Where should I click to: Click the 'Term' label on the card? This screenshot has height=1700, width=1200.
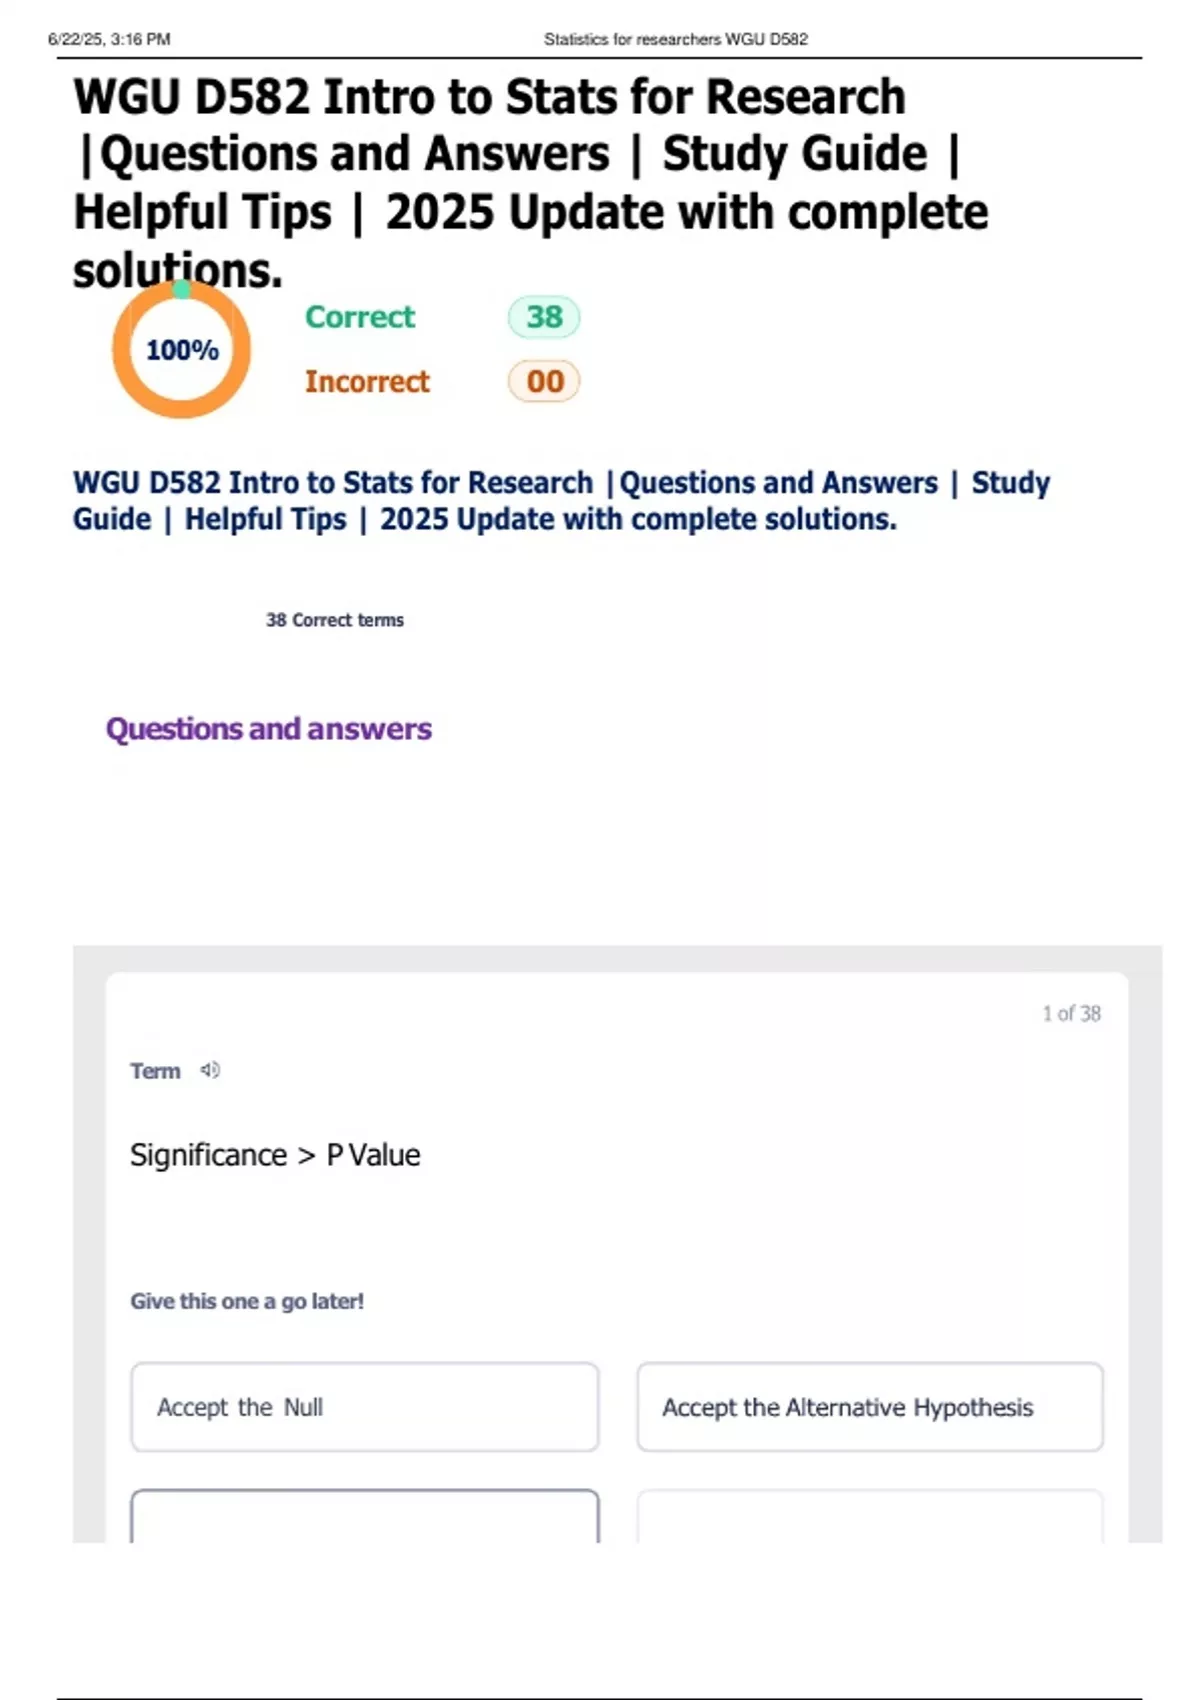pos(155,1071)
